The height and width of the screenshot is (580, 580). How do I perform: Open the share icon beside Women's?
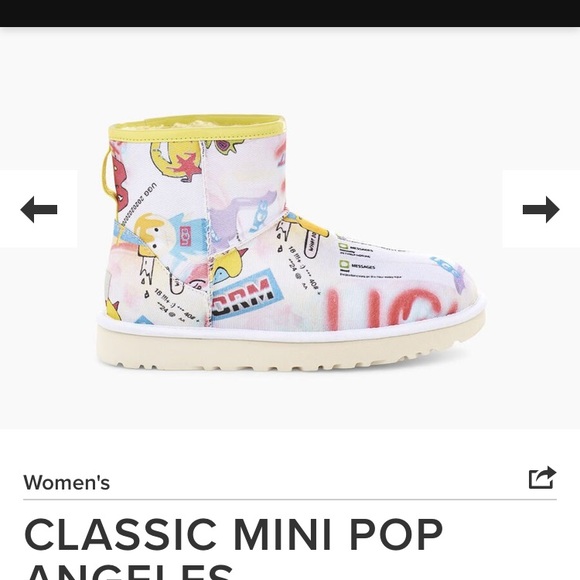coord(542,478)
